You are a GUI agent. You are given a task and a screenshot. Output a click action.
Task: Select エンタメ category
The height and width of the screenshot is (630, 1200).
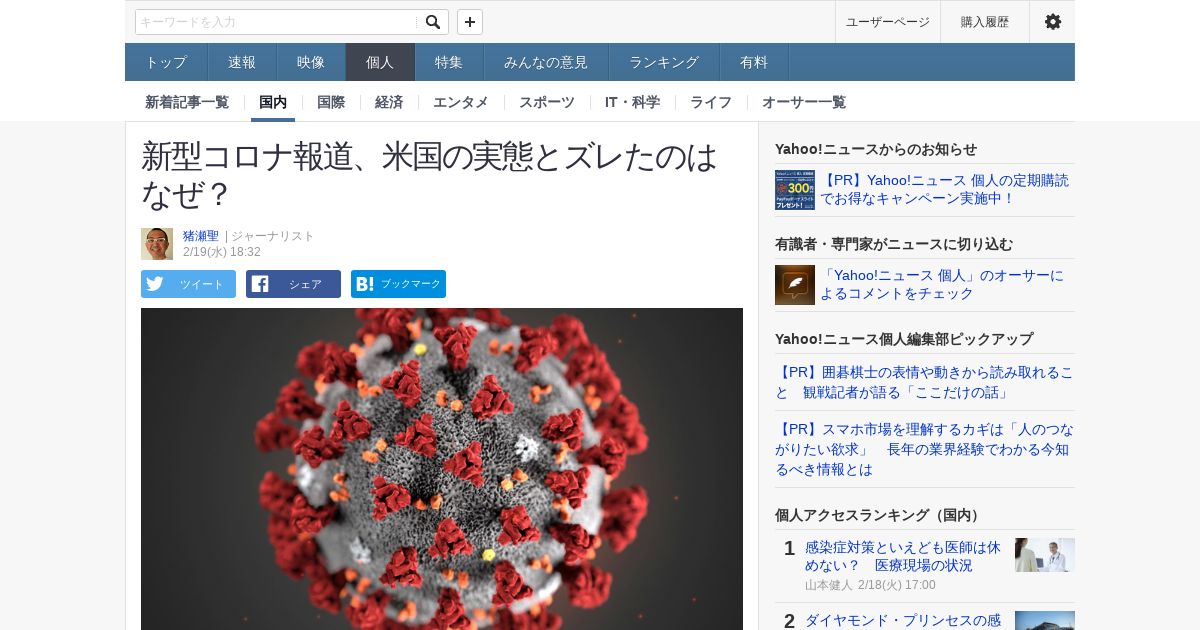click(x=461, y=102)
